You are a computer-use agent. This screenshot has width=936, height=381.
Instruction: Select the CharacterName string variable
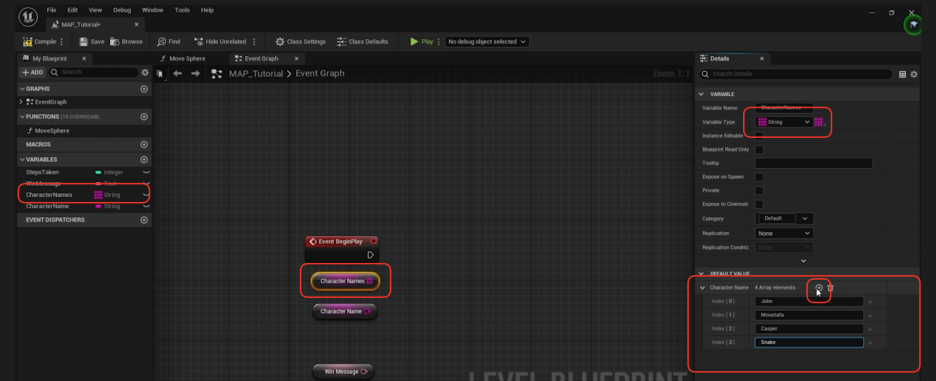point(47,206)
